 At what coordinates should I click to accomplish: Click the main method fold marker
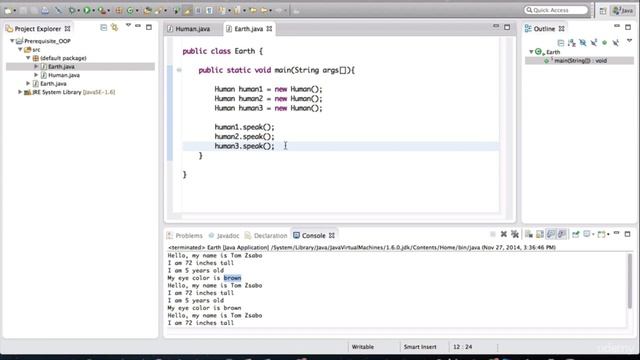[x=179, y=70]
